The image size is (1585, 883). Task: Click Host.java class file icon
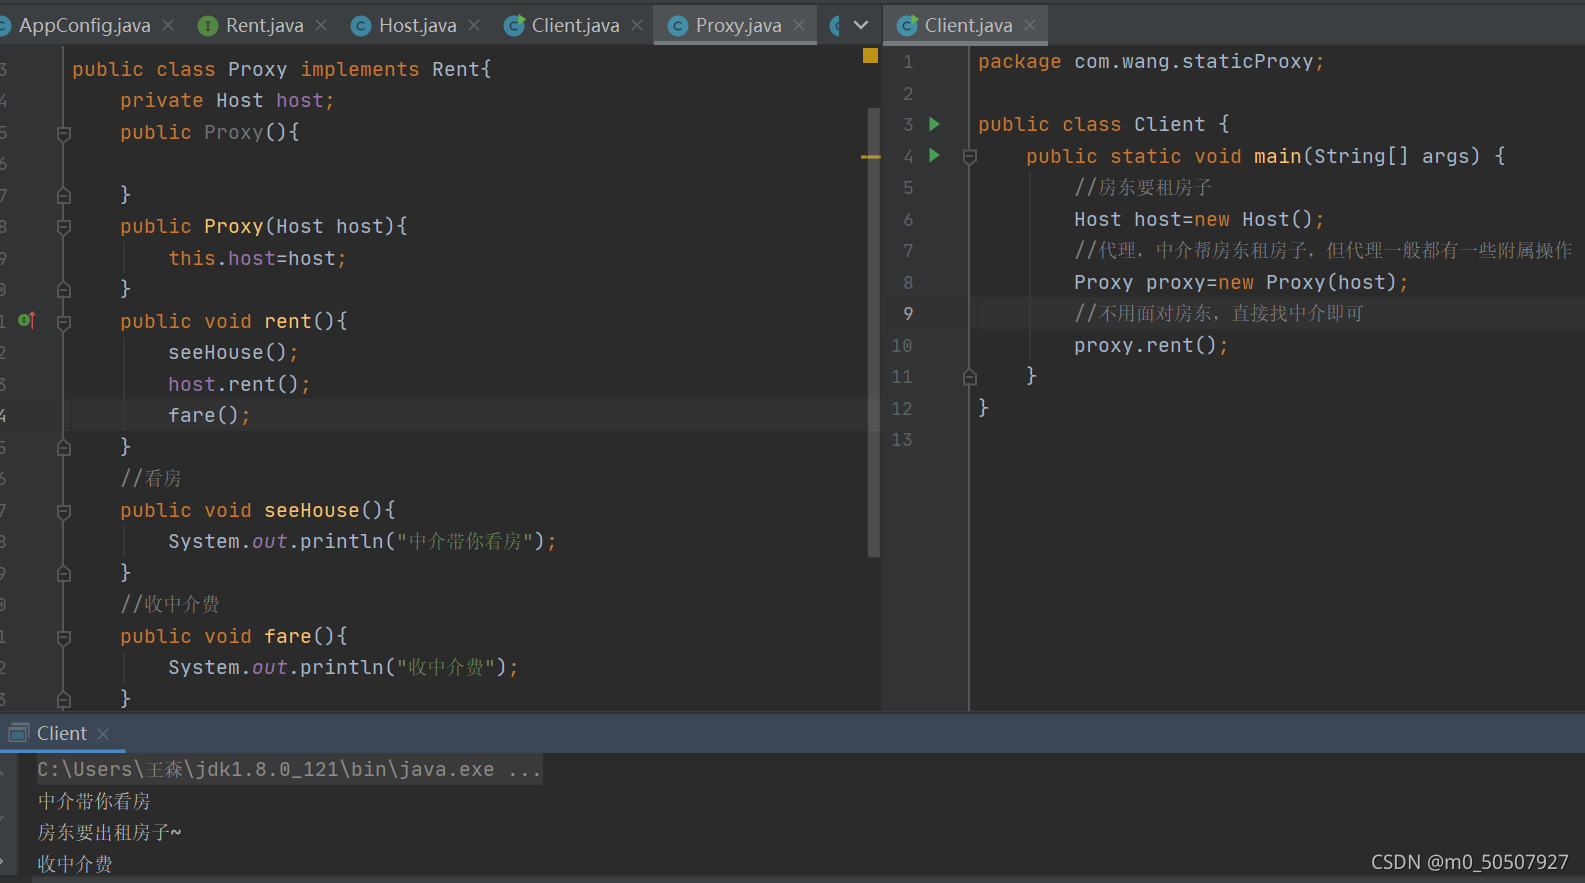pyautogui.click(x=361, y=26)
